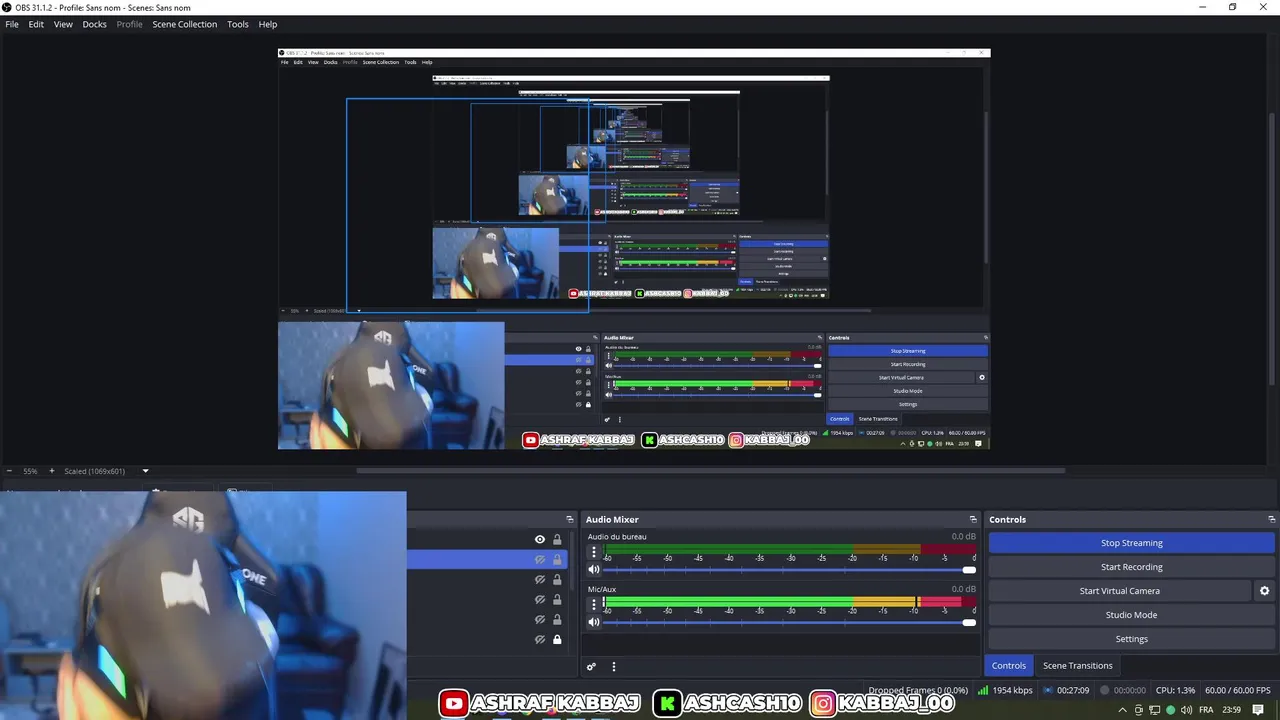Open the Windows notification center icon
This screenshot has width=1280, height=720.
pos(1258,710)
